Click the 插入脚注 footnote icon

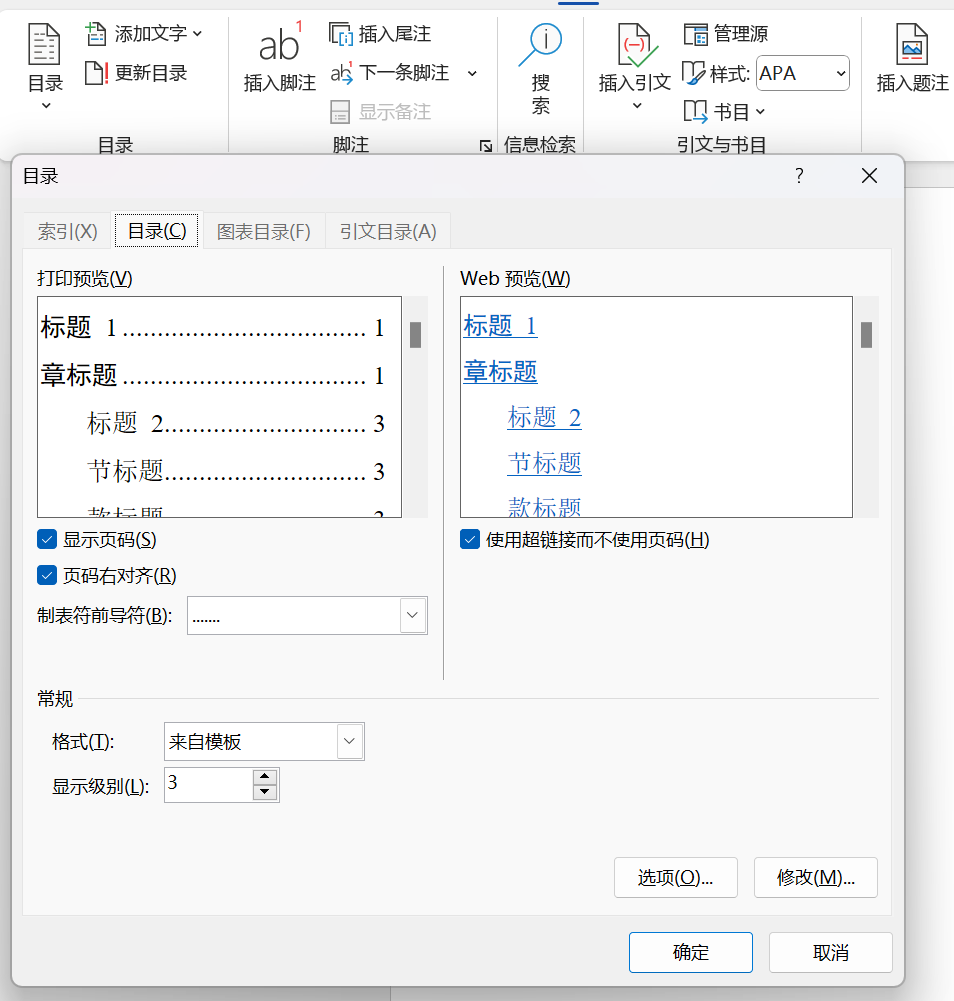pyautogui.click(x=280, y=47)
